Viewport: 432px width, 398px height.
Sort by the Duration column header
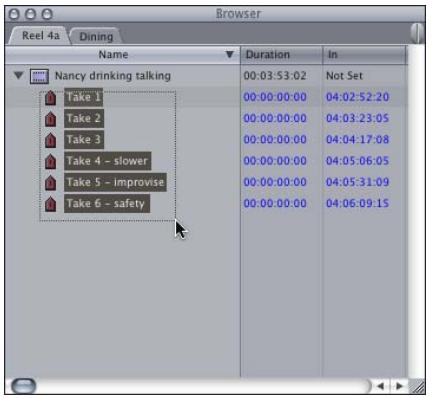[281, 55]
